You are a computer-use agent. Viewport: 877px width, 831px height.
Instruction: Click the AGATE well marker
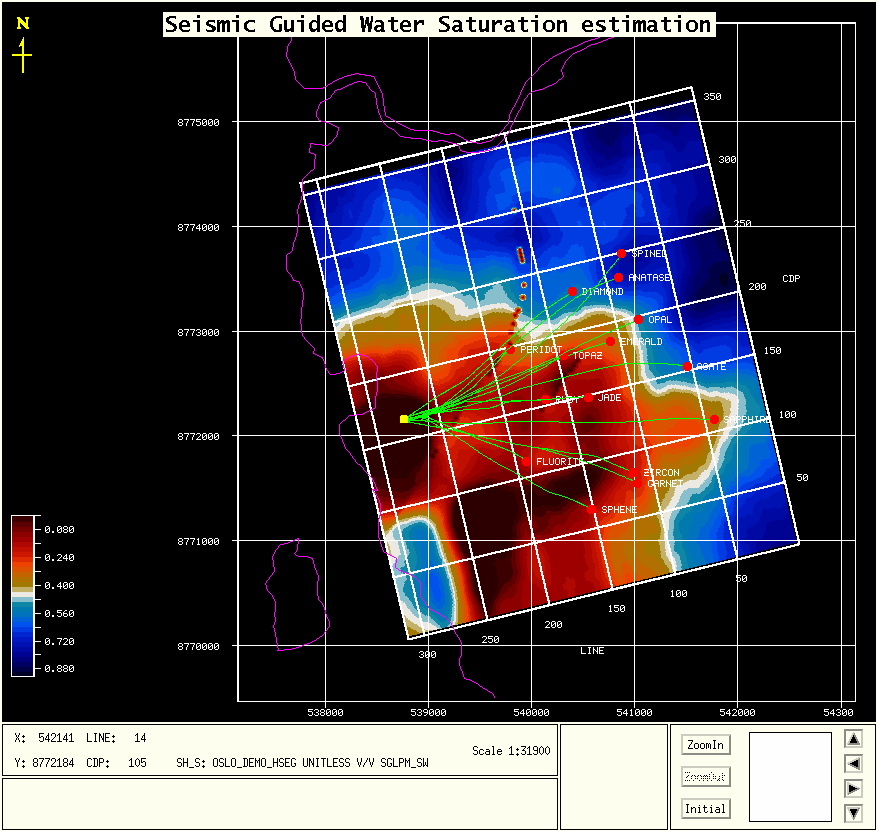point(688,367)
